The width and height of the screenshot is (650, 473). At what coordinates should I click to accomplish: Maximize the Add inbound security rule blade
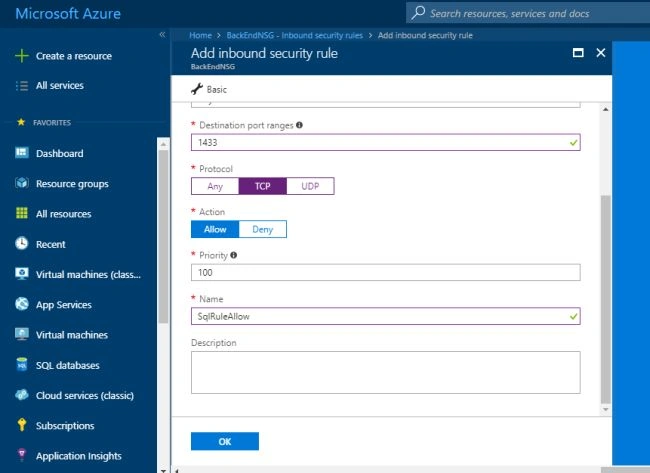pyautogui.click(x=578, y=53)
